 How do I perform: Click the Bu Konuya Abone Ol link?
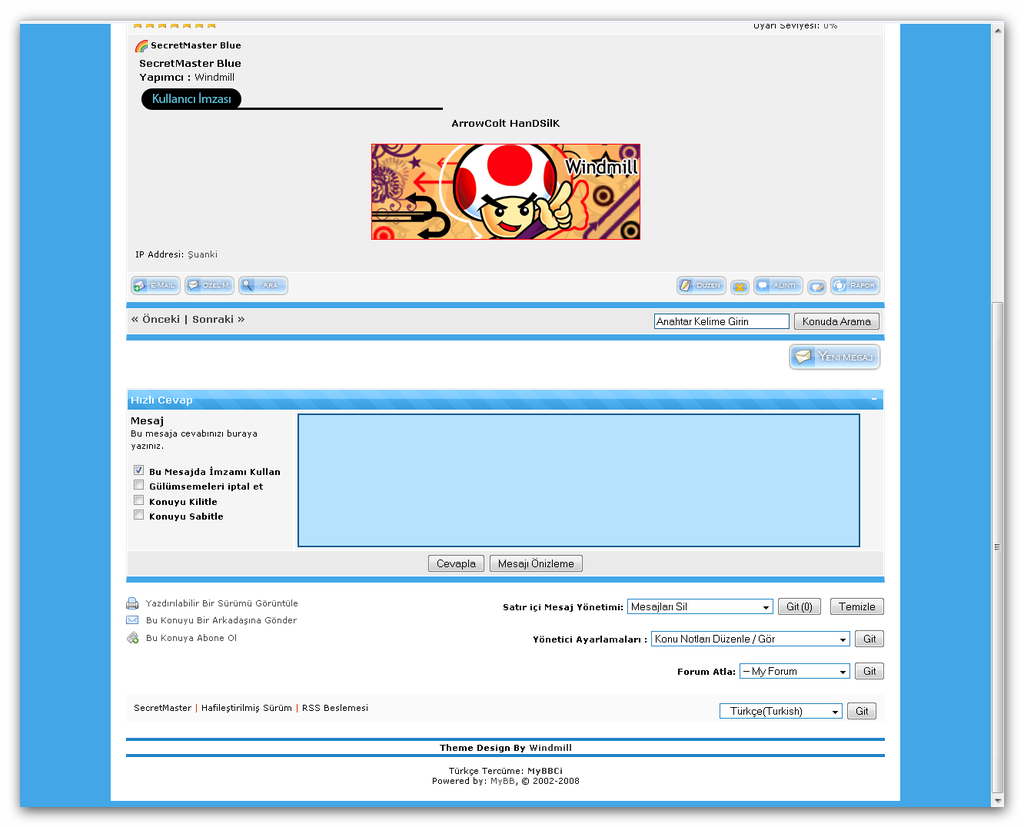tap(191, 638)
